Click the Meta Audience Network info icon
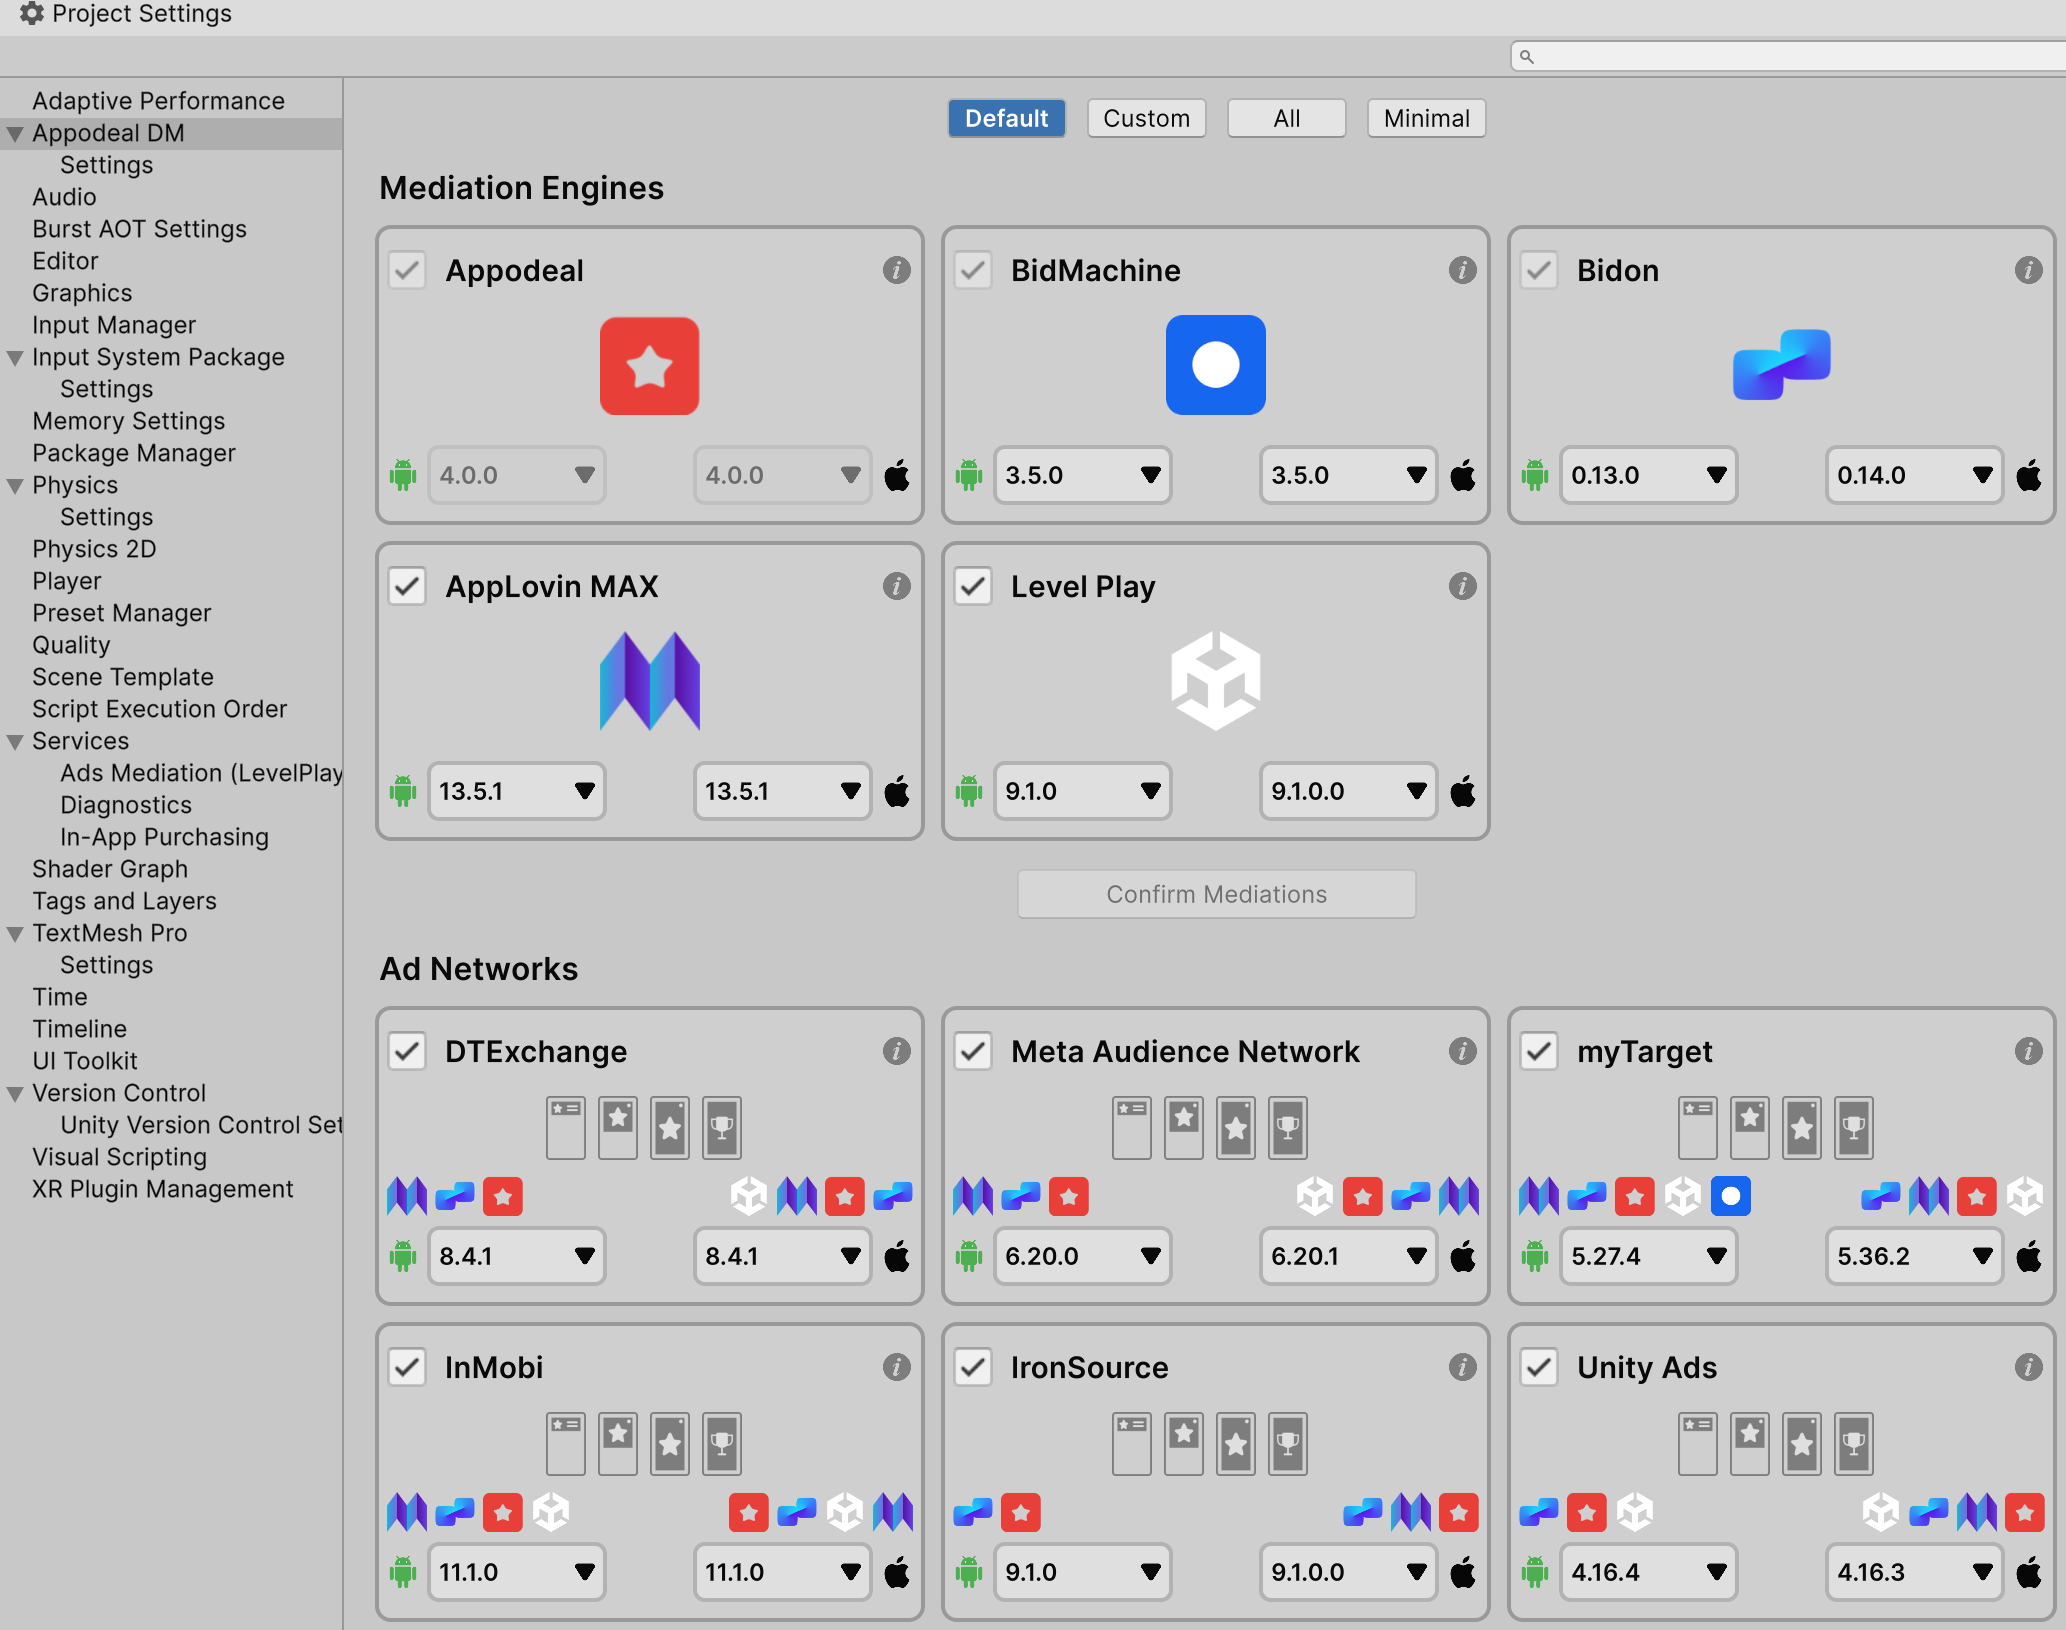Viewport: 2066px width, 1630px height. [1462, 1051]
